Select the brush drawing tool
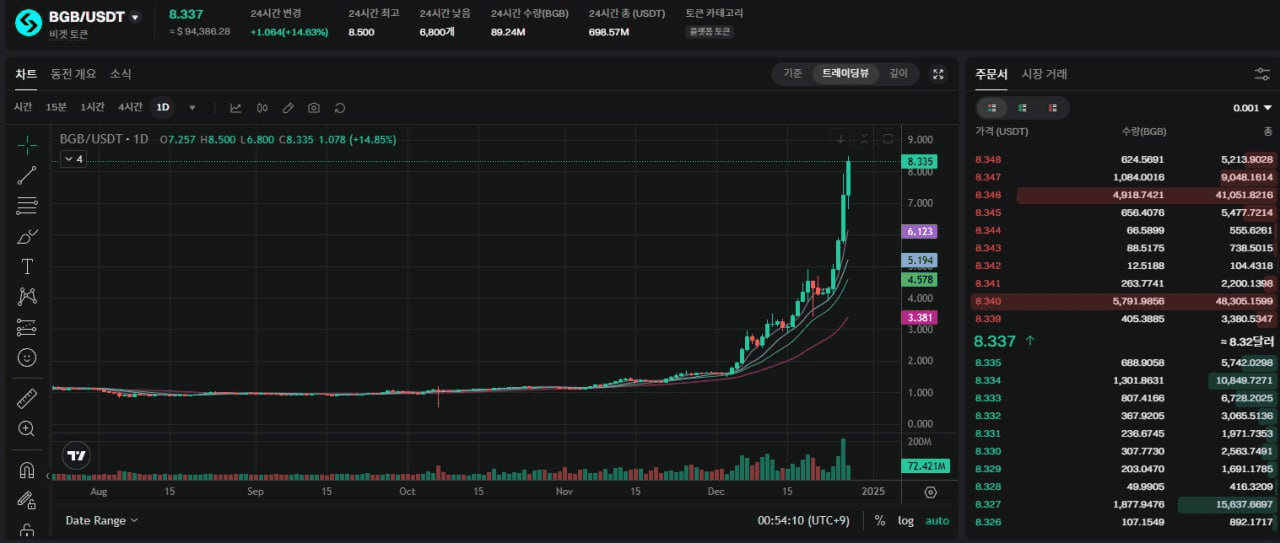Viewport: 1280px width, 543px height. [27, 236]
